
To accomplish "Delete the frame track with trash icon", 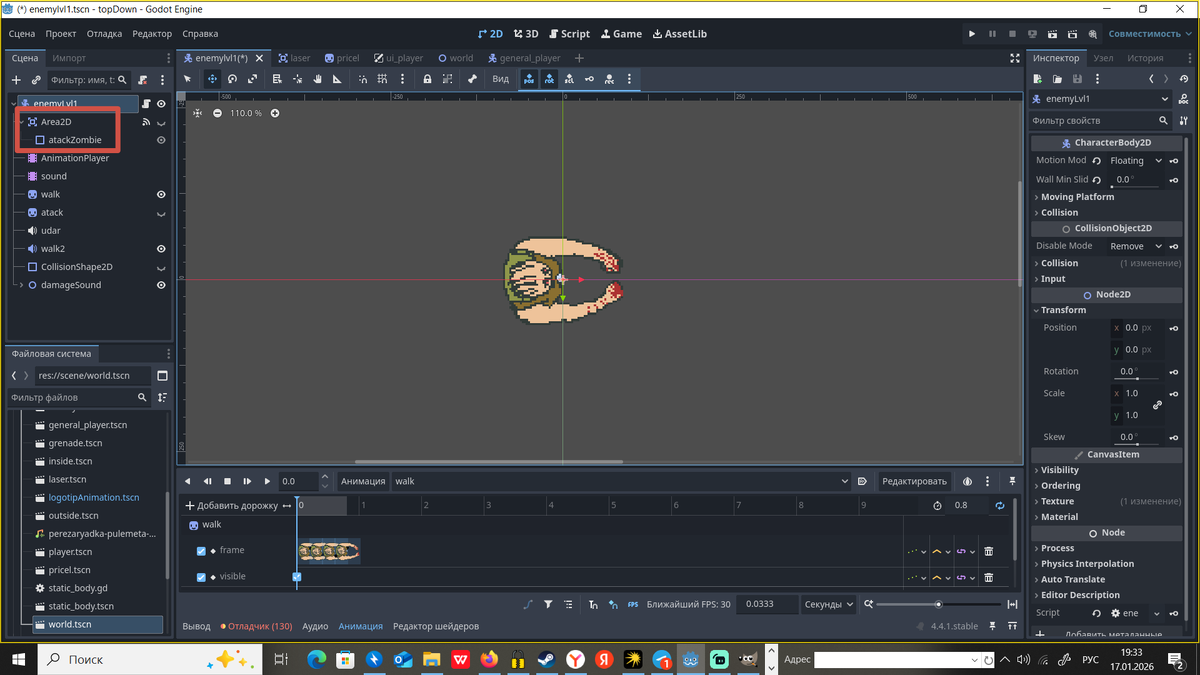I will 988,551.
